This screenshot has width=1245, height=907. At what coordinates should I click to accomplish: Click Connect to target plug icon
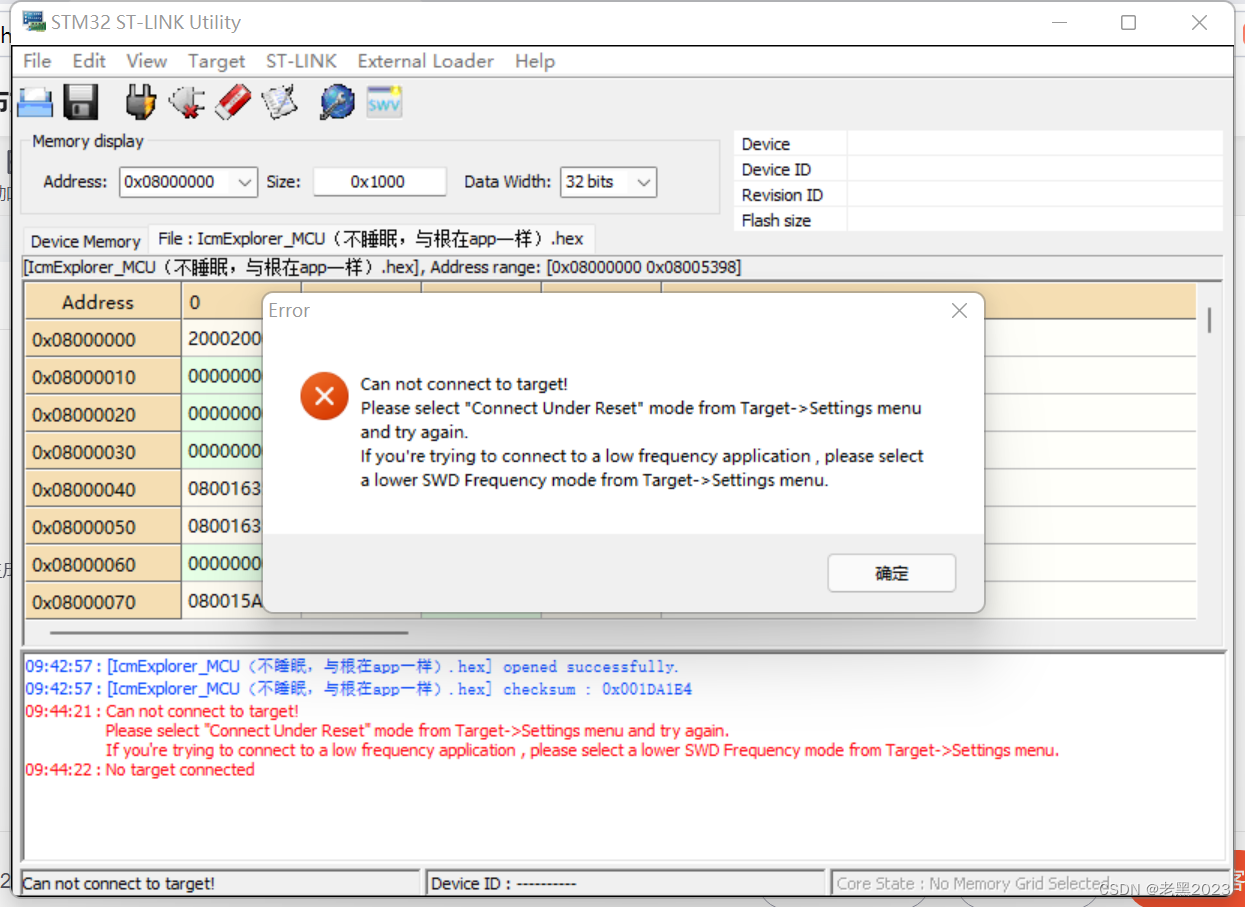(141, 102)
